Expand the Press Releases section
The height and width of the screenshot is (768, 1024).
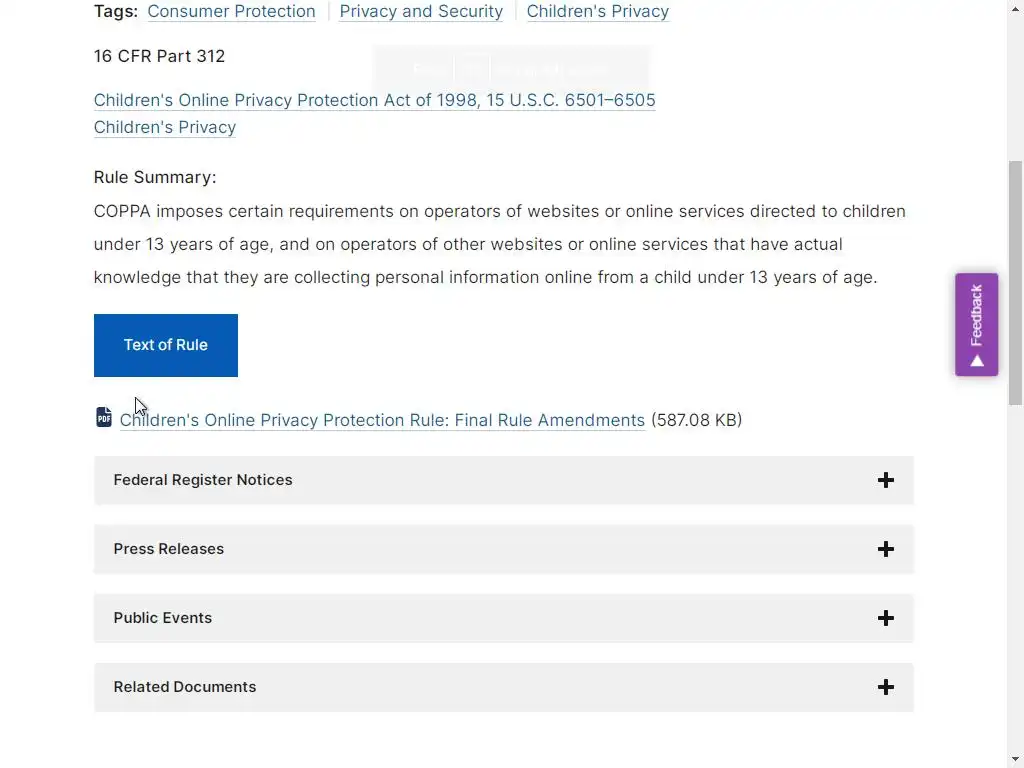pyautogui.click(x=169, y=550)
